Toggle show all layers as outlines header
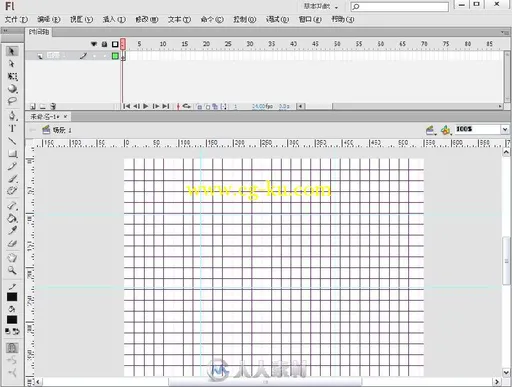512x387 pixels. tap(115, 44)
